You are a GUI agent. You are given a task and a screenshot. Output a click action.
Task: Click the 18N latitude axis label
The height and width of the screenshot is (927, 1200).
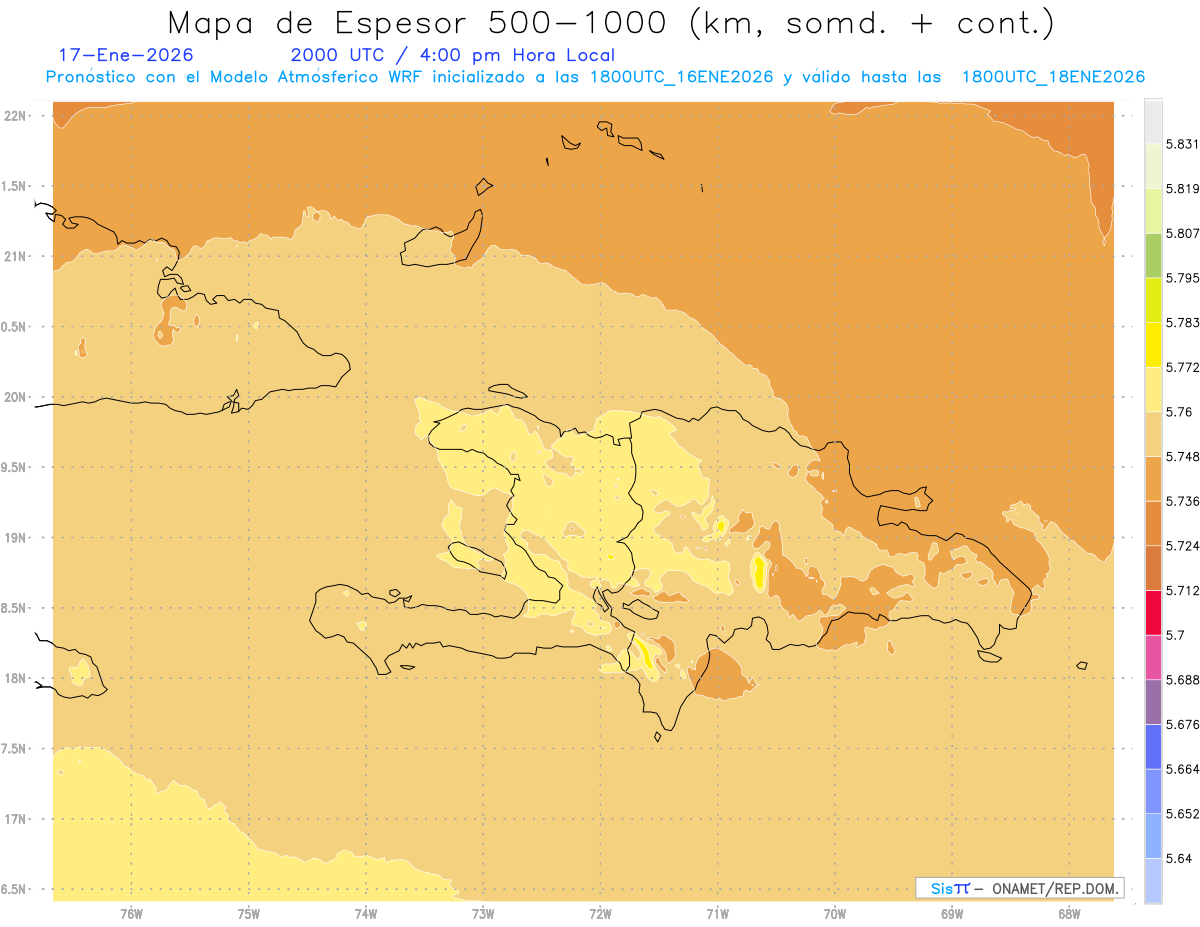(14, 678)
